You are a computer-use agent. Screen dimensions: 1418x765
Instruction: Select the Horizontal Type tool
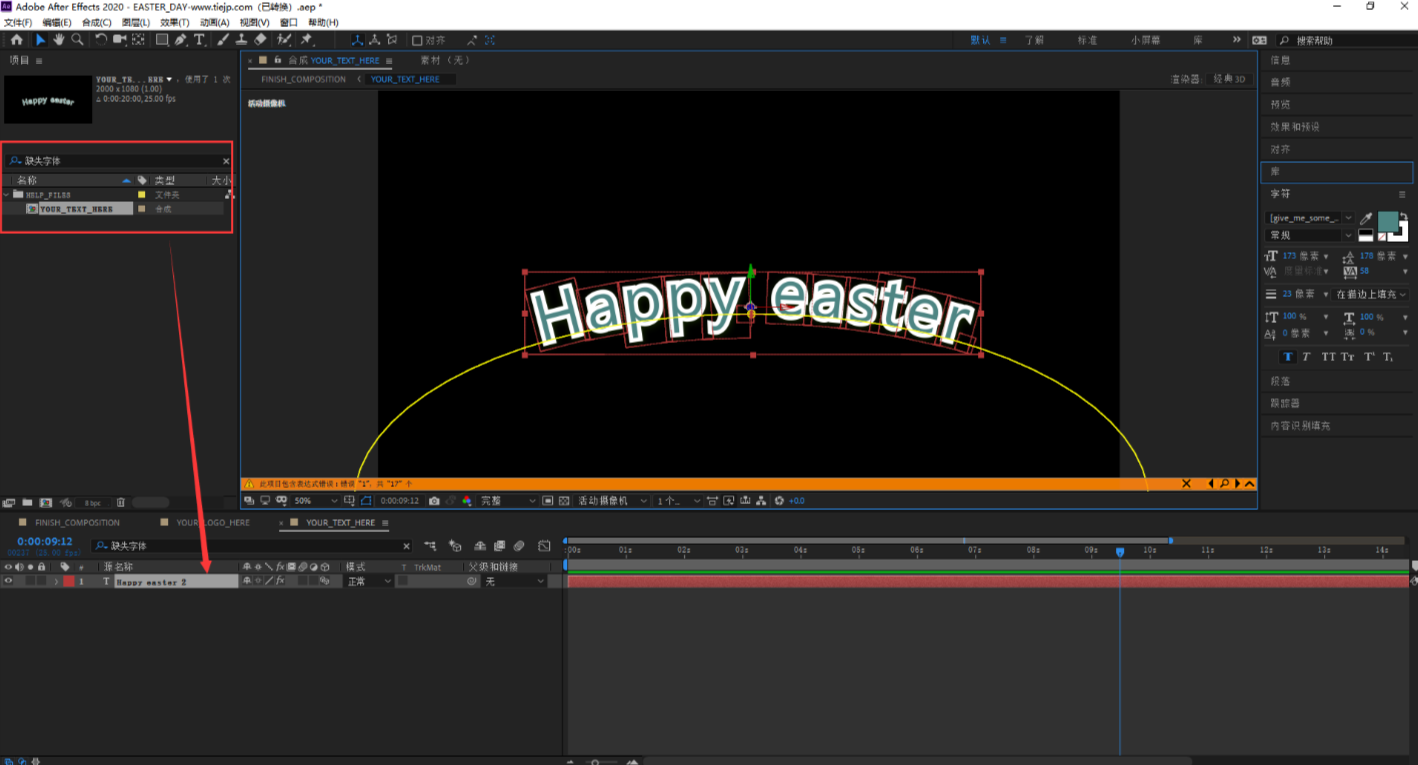click(x=199, y=40)
